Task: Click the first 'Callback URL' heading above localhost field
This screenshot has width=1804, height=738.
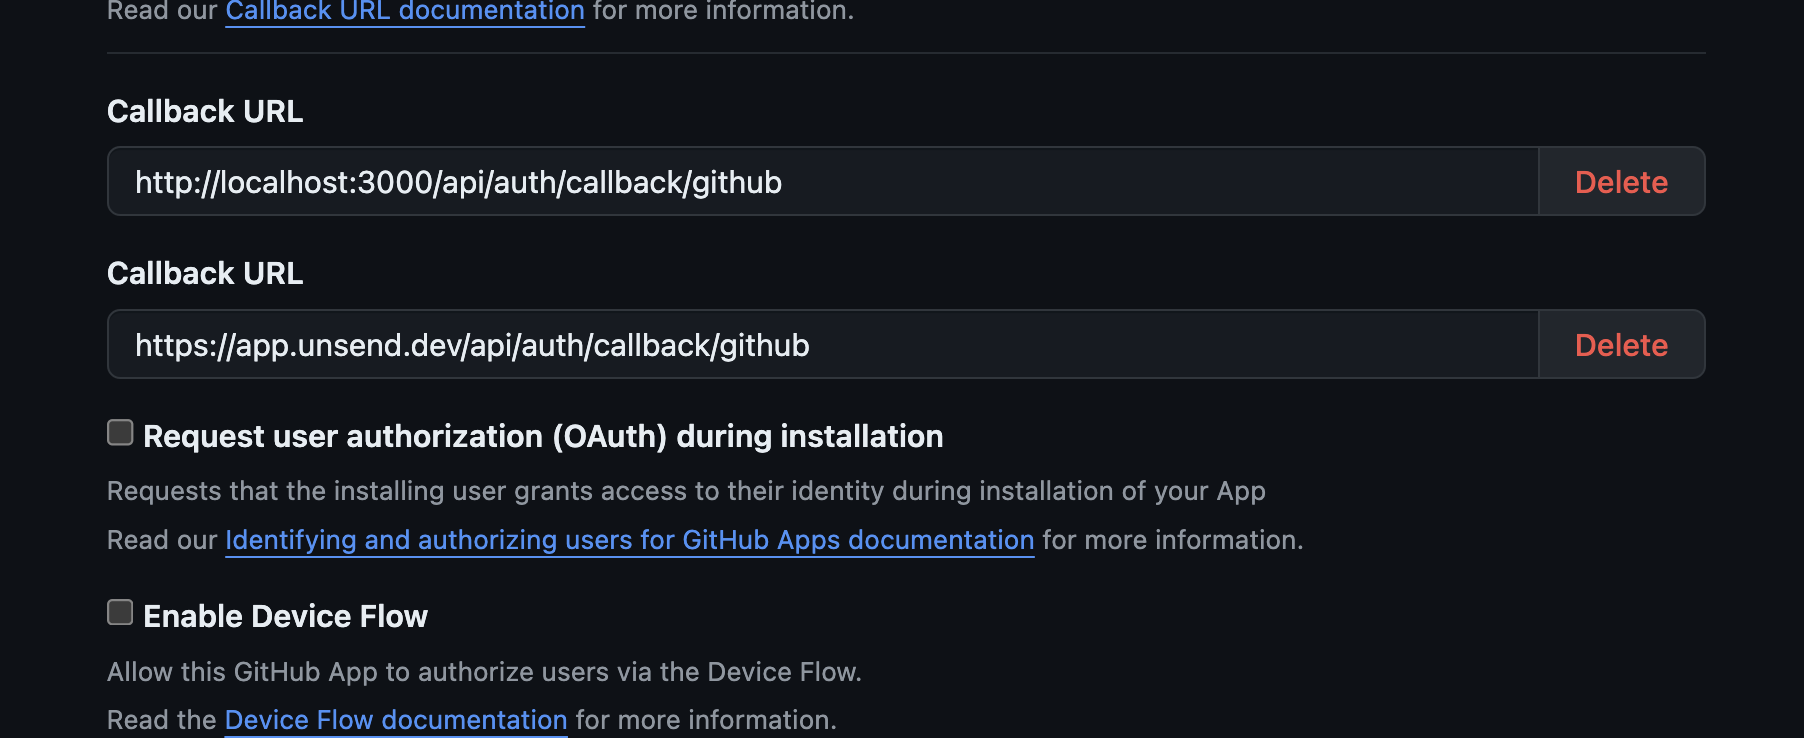Action: click(205, 111)
